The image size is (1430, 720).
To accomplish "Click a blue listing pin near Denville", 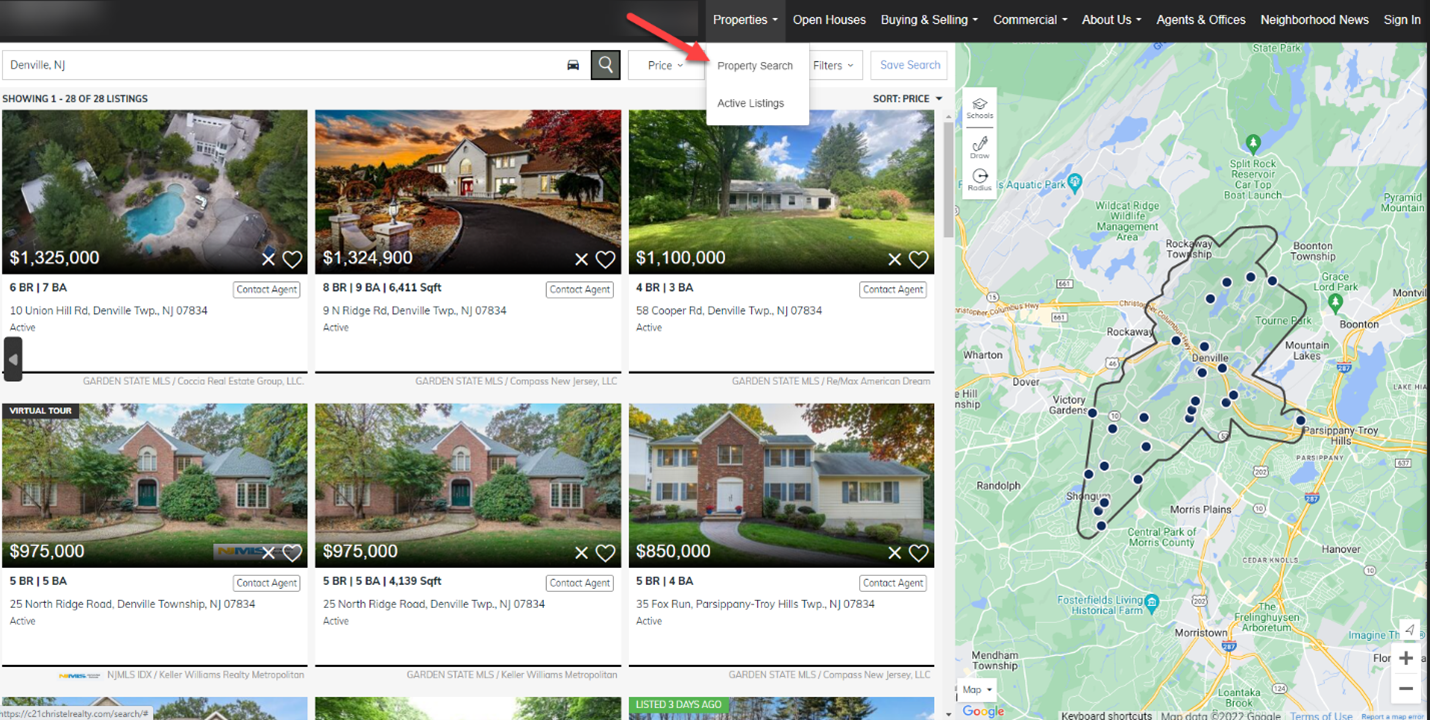I will pos(1222,368).
